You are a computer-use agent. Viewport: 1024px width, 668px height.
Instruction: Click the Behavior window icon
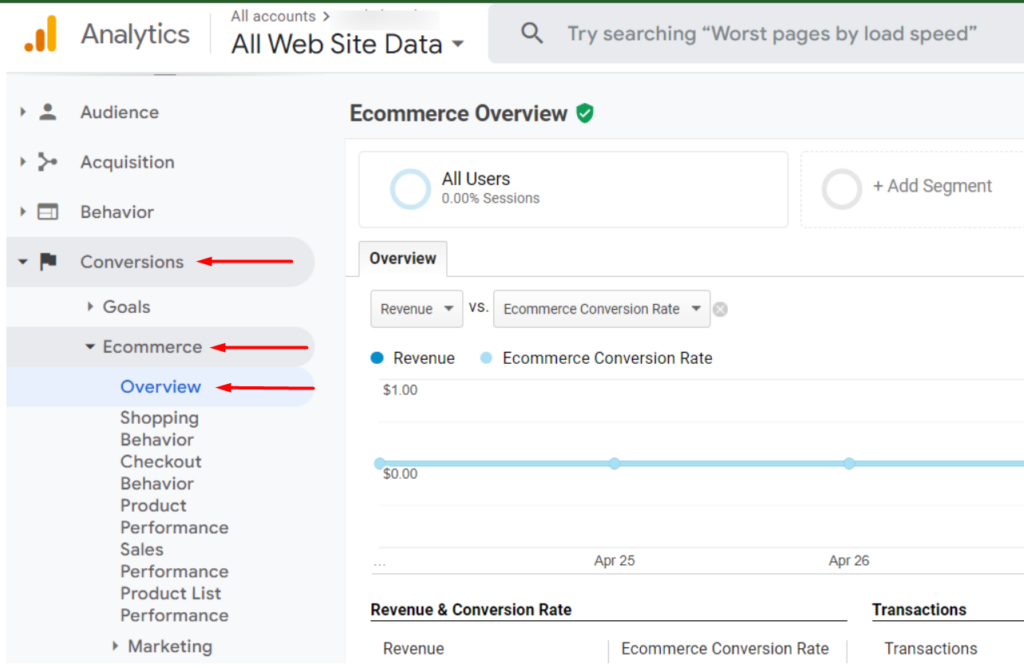48,212
